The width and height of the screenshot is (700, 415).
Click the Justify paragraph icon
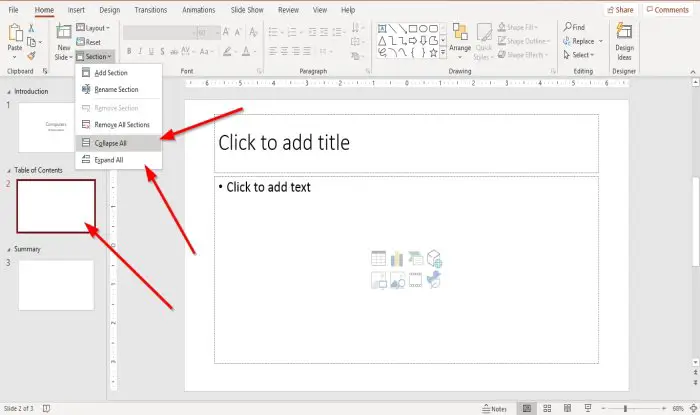coord(307,52)
